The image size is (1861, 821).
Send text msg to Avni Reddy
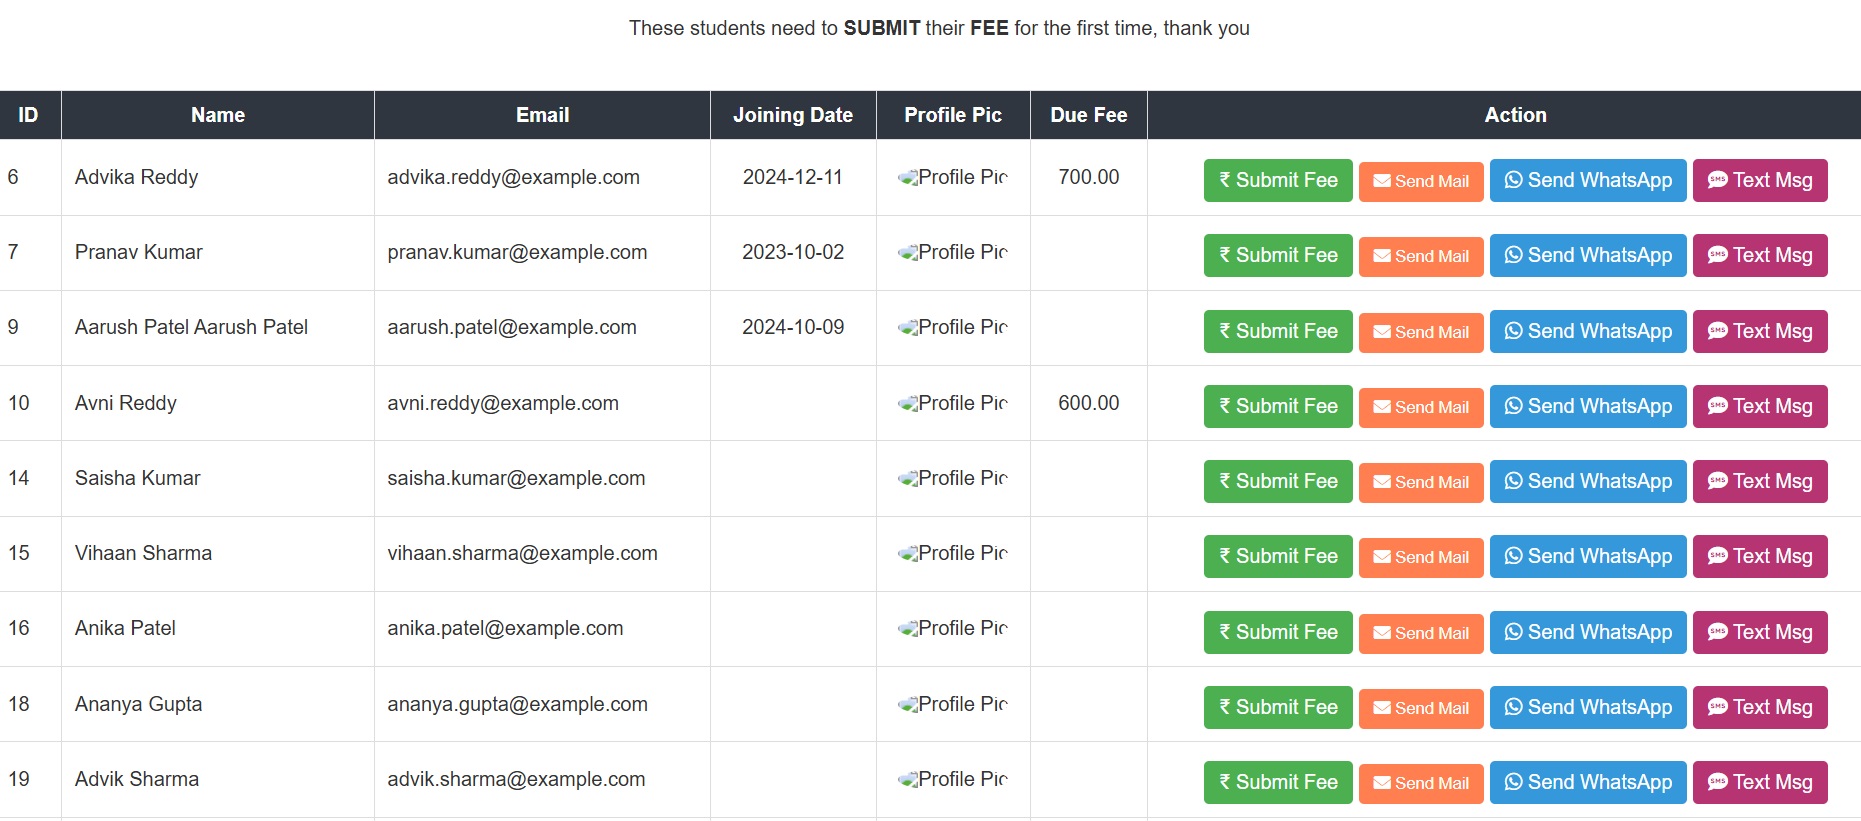(x=1760, y=406)
